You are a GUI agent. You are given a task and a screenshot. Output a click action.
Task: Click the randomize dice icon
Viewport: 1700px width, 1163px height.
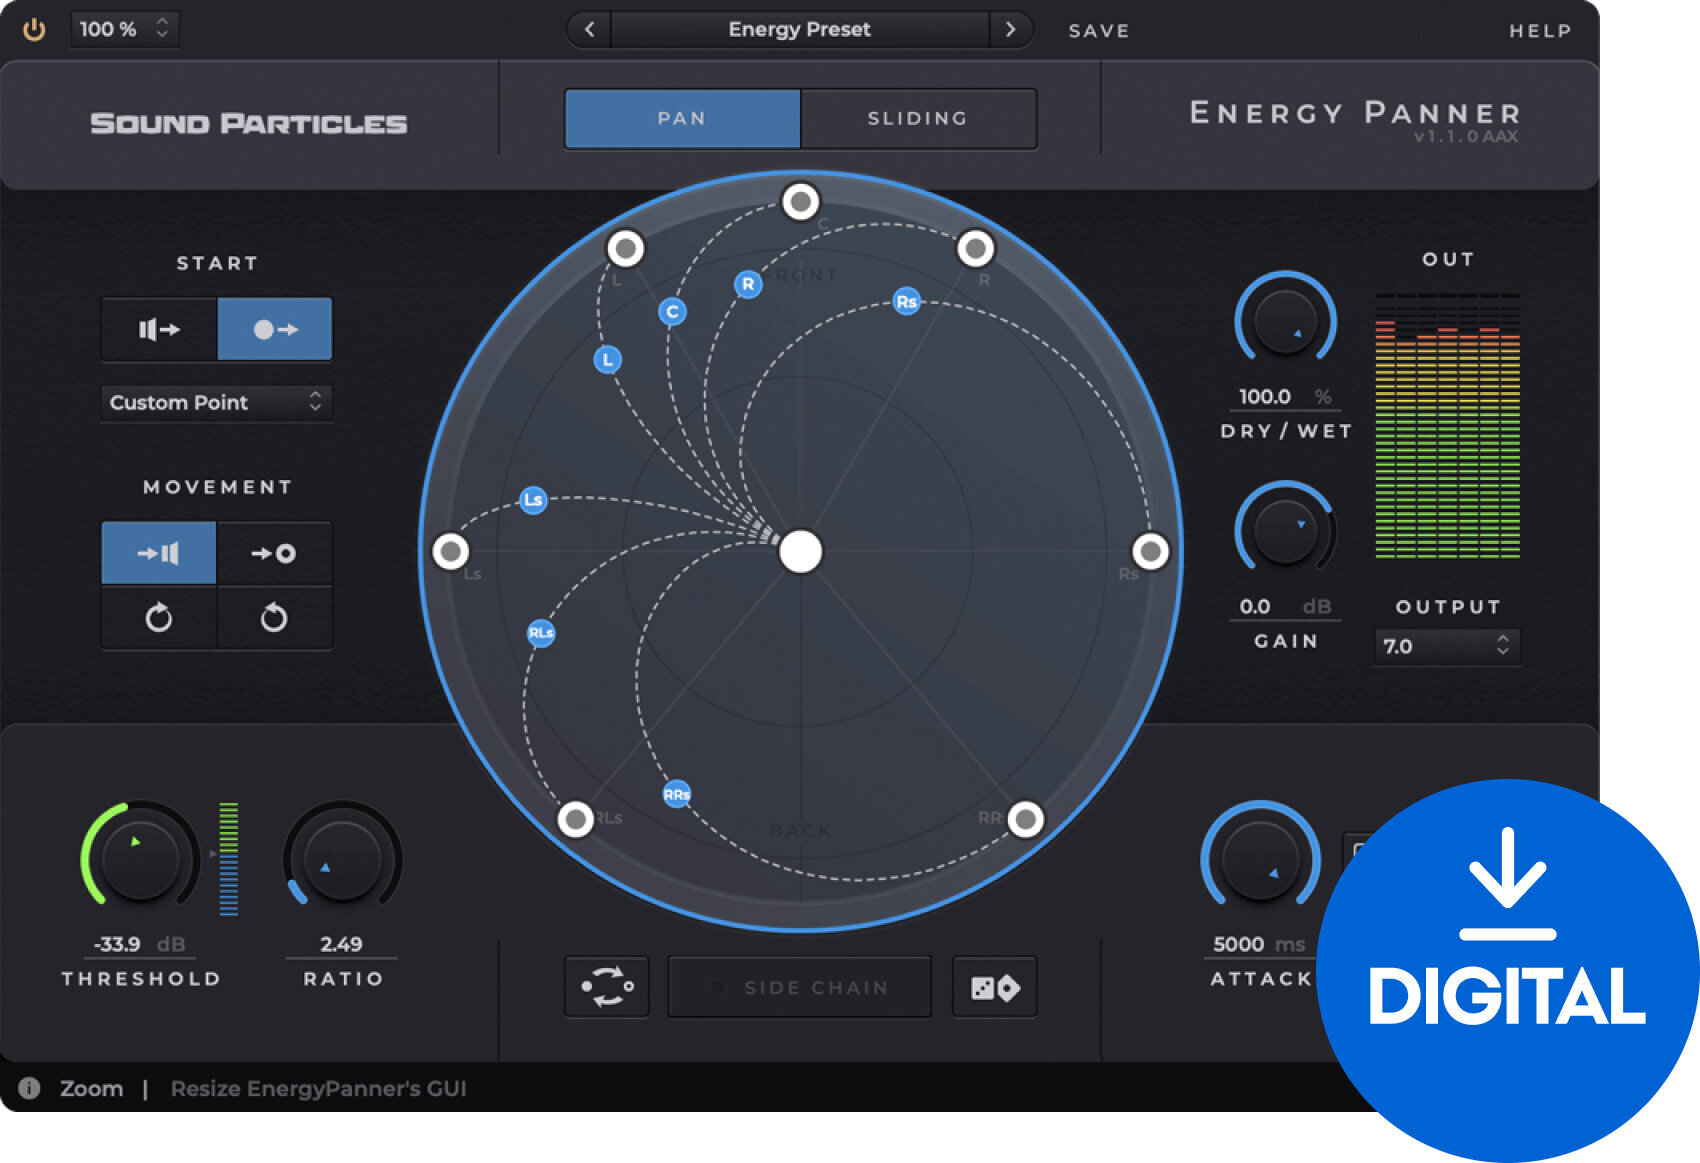coord(994,987)
